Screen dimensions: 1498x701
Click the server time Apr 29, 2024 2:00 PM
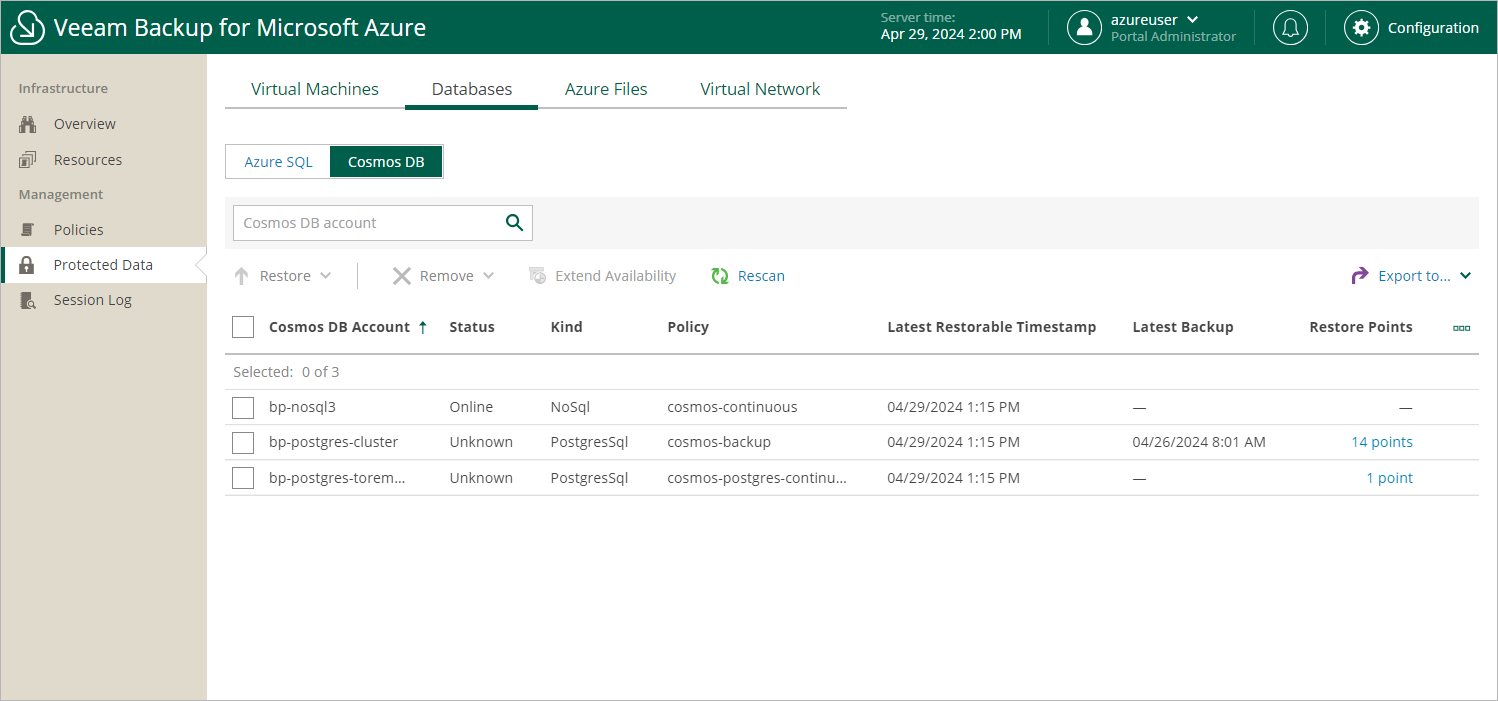pos(951,34)
